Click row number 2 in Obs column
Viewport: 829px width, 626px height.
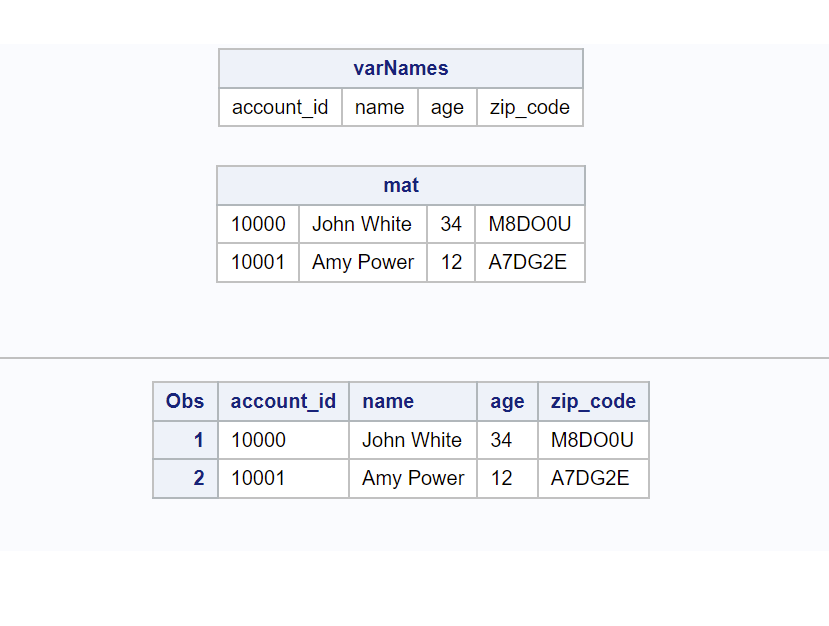coord(198,478)
